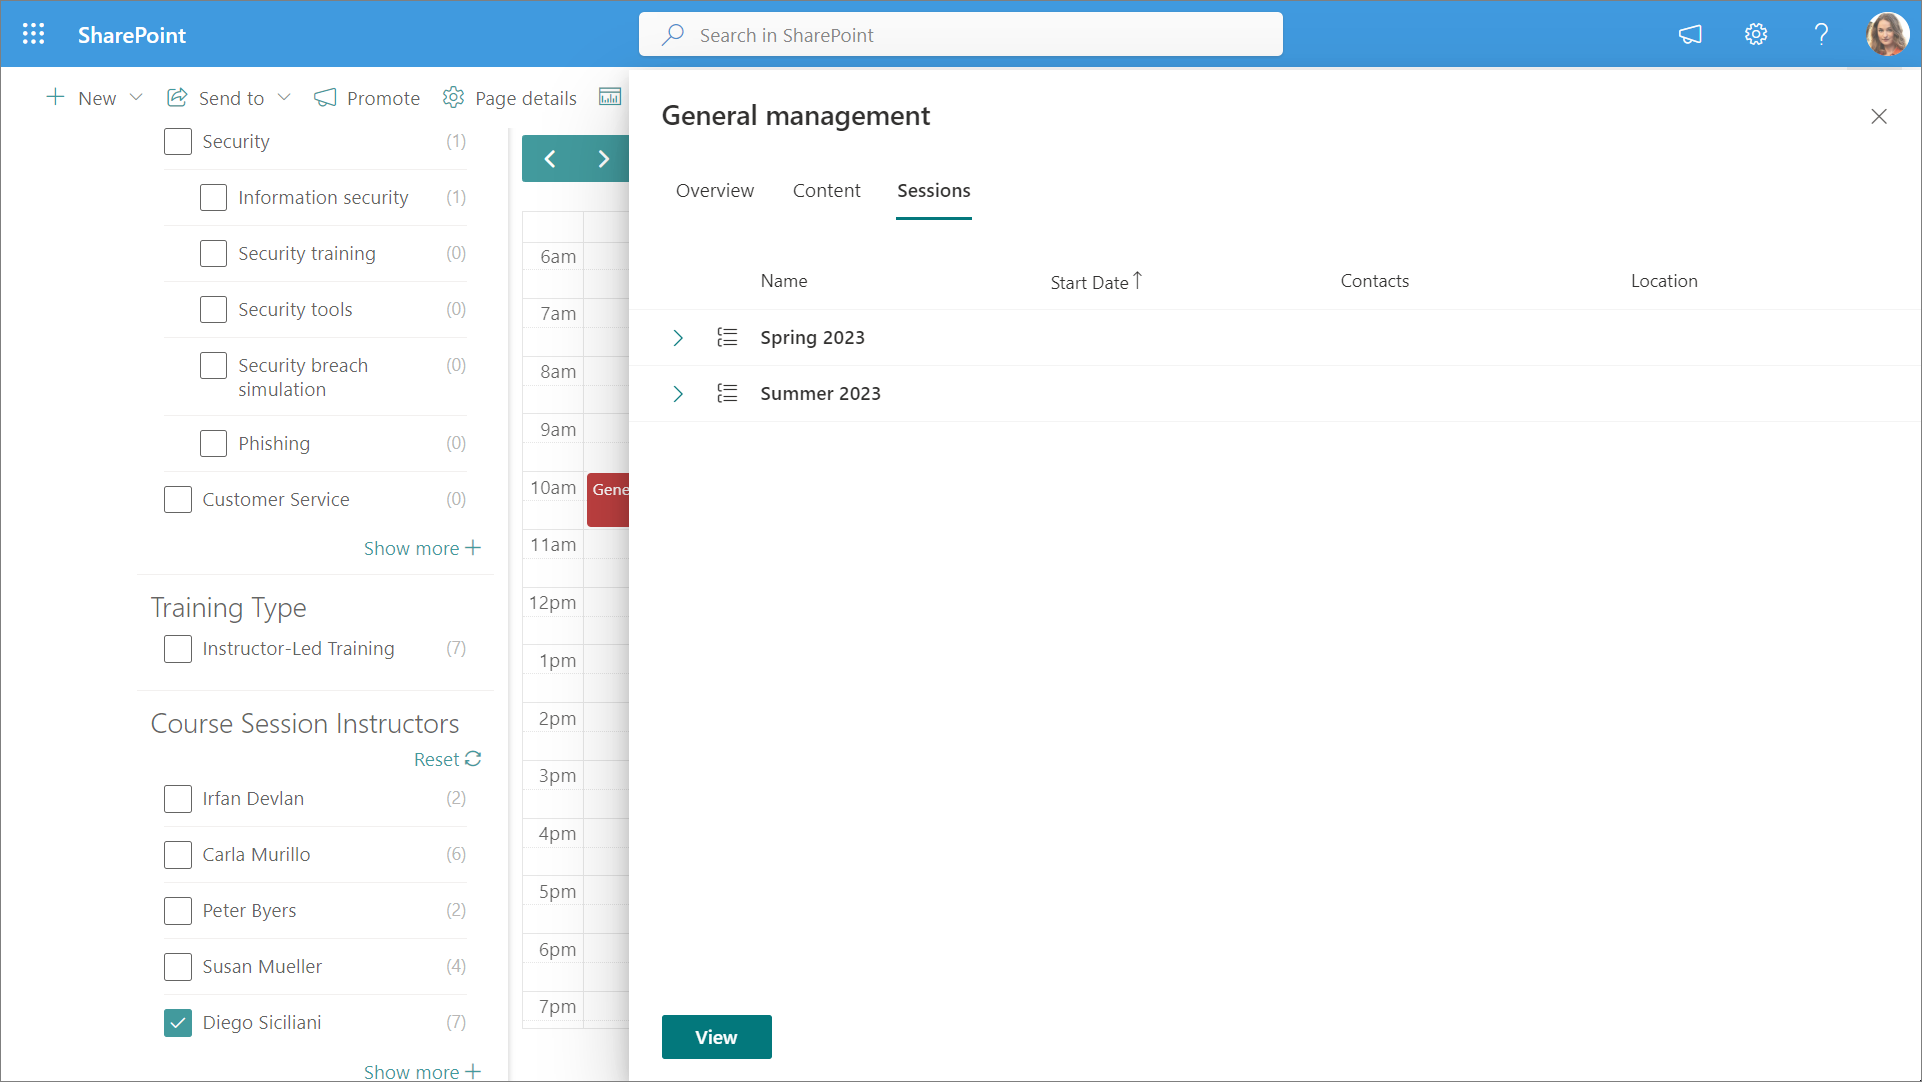Click the megaphone announcements icon
1922x1082 pixels.
1690,35
